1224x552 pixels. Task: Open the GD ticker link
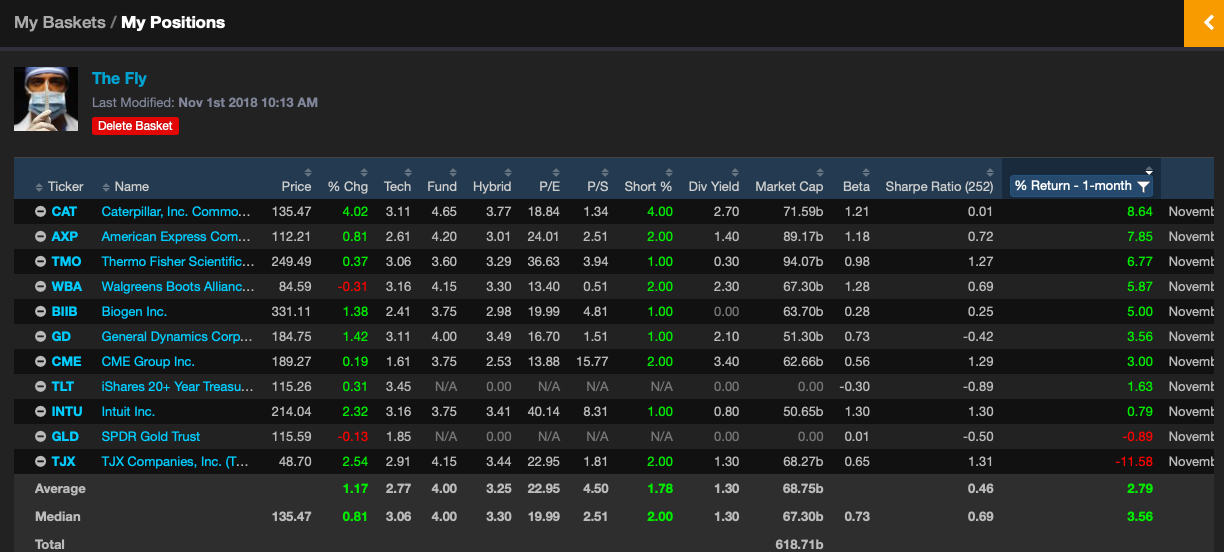pyautogui.click(x=61, y=337)
